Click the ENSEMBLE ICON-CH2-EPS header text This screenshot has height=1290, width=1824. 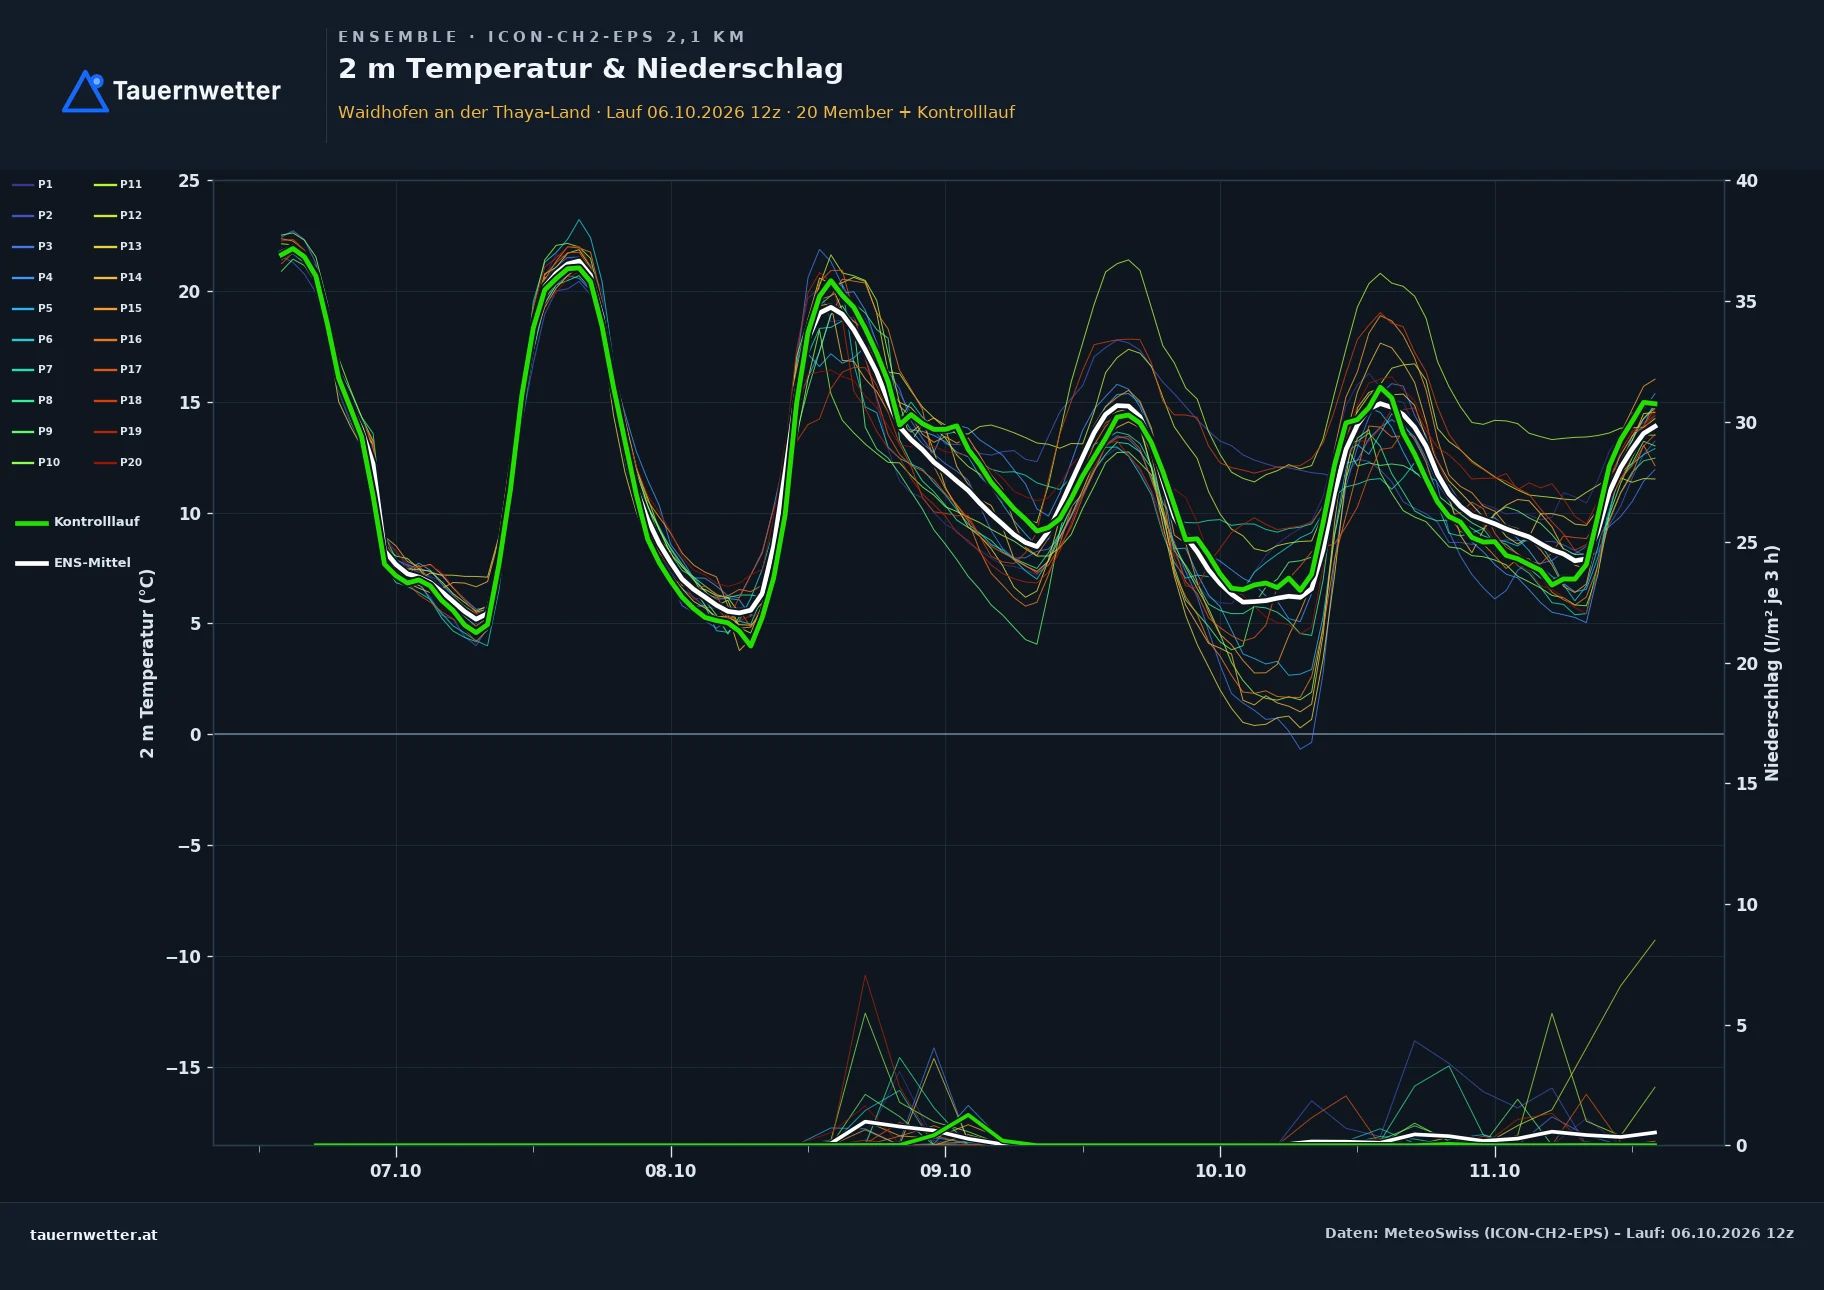pyautogui.click(x=542, y=37)
